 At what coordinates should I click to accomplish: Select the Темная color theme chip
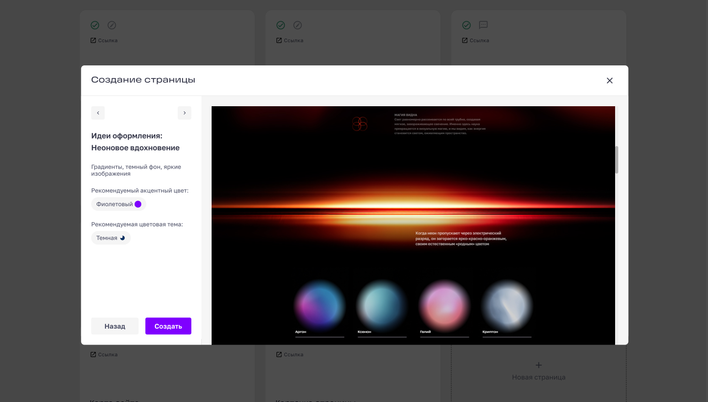coord(111,238)
